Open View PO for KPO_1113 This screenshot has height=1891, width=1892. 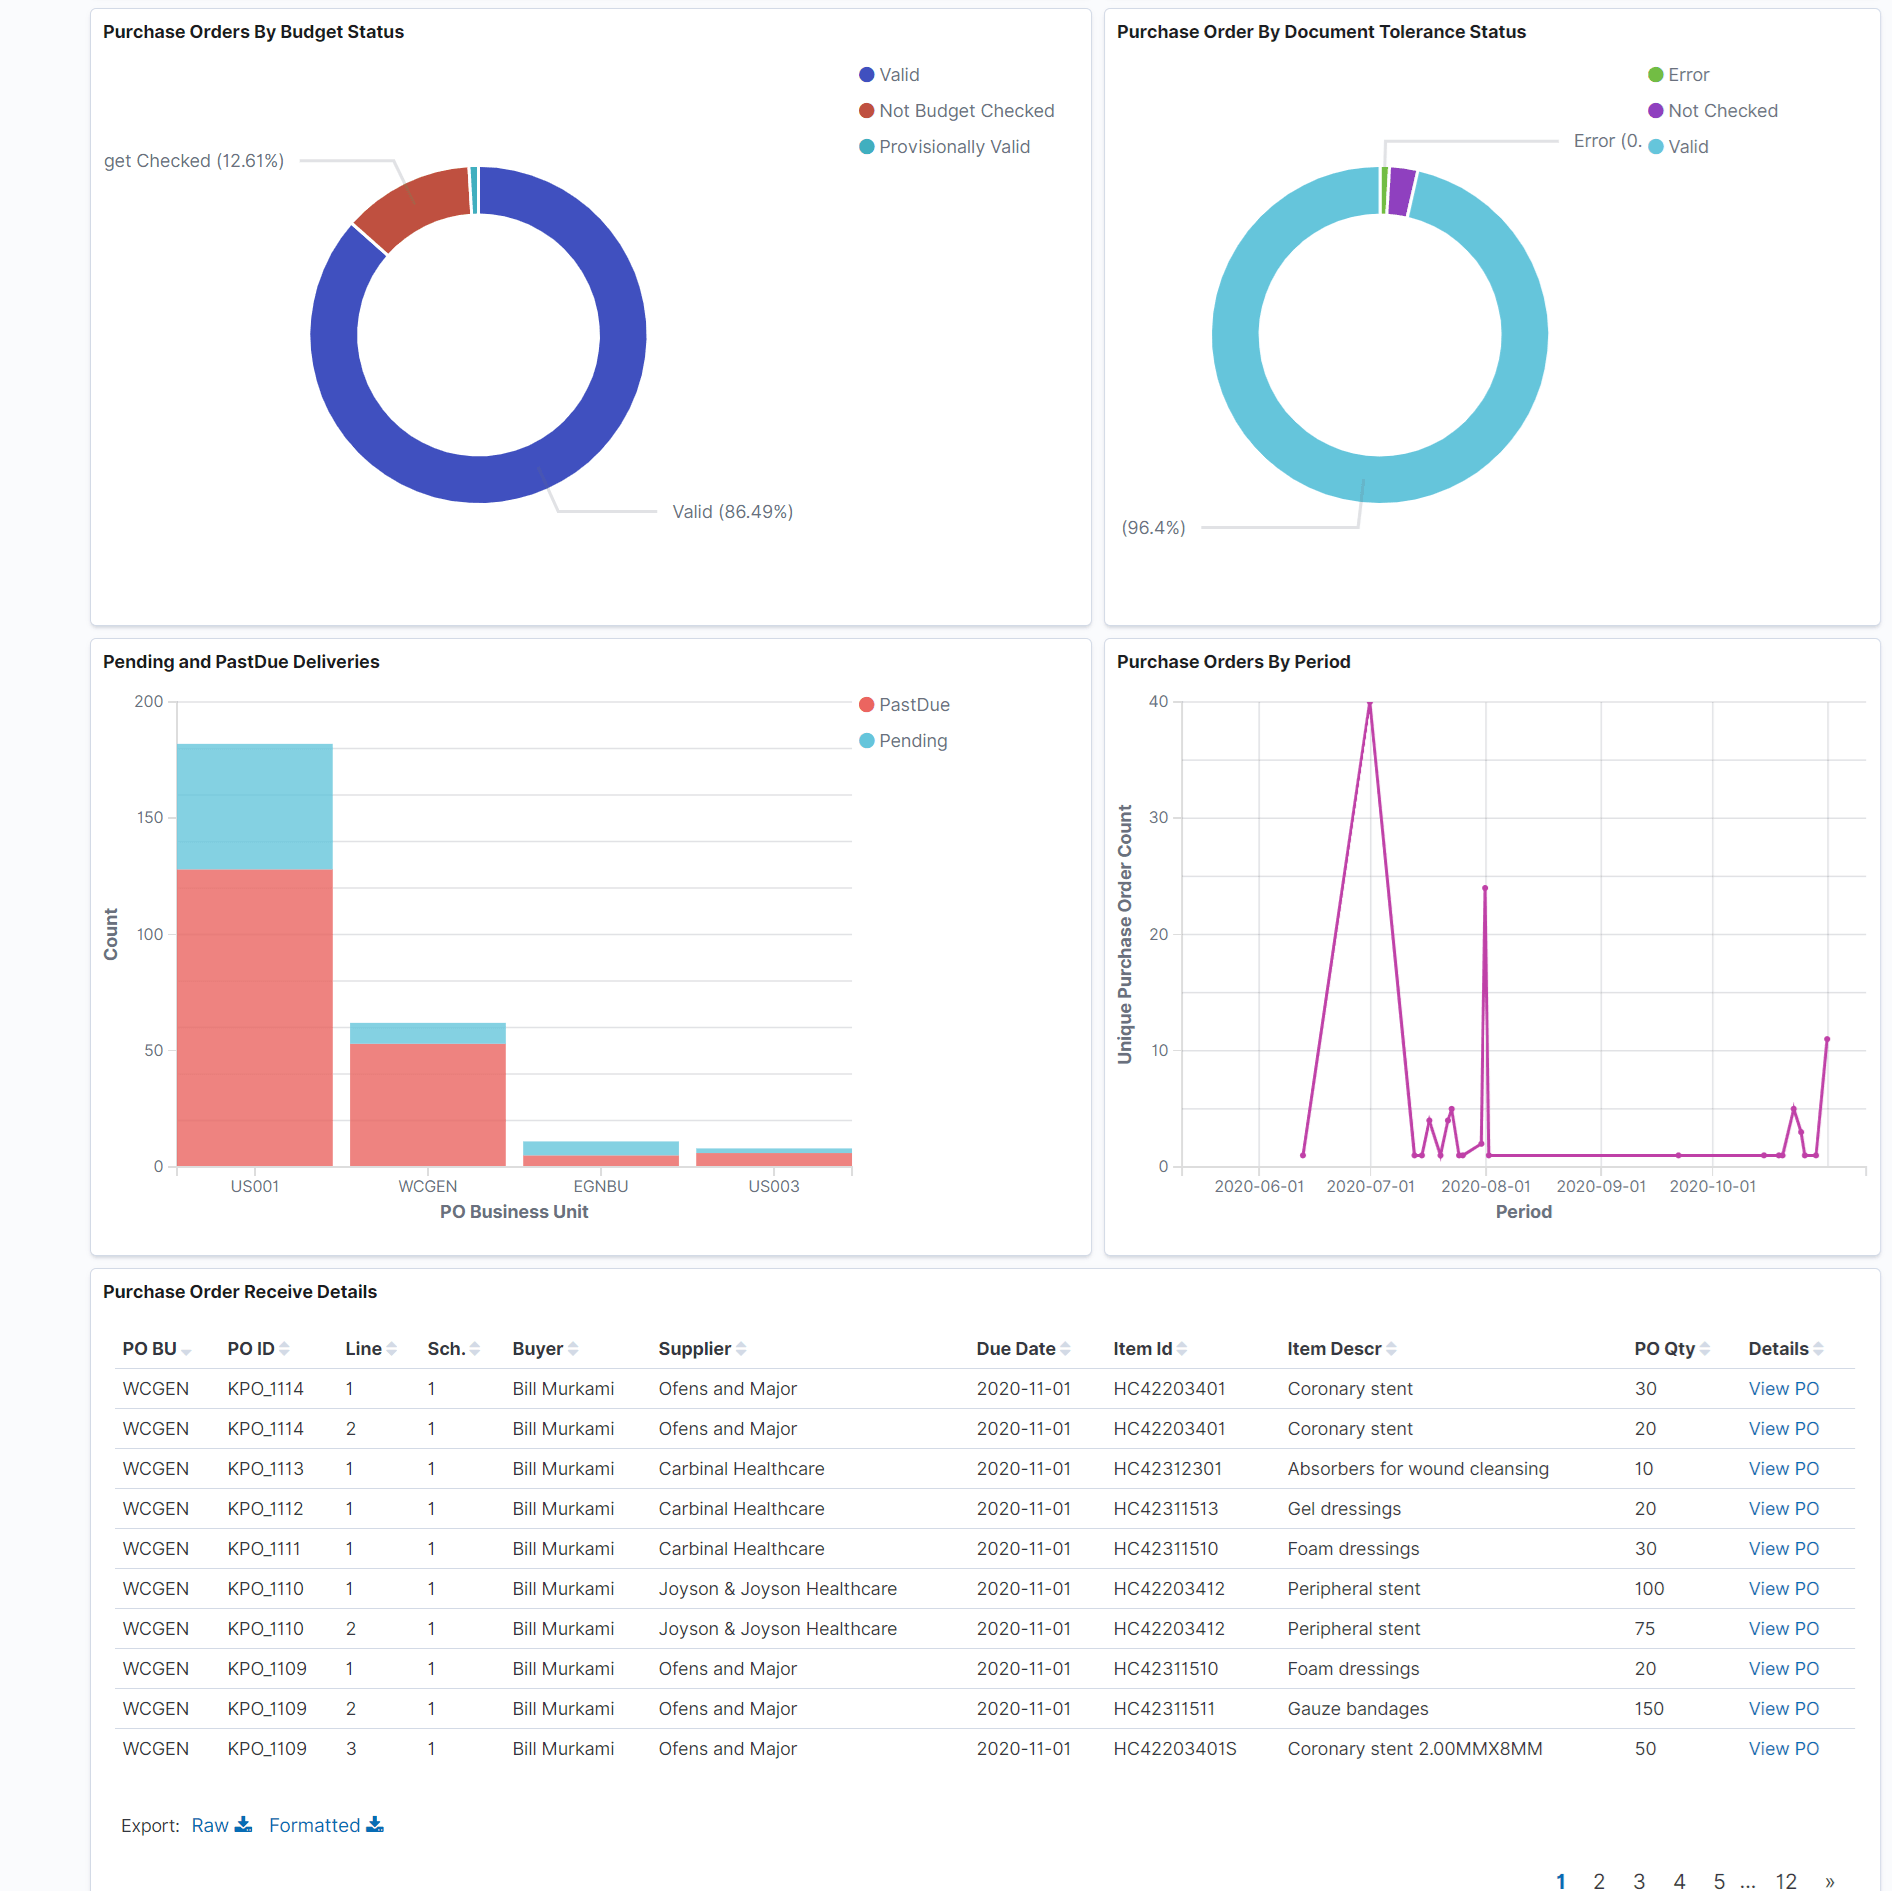click(1783, 1469)
